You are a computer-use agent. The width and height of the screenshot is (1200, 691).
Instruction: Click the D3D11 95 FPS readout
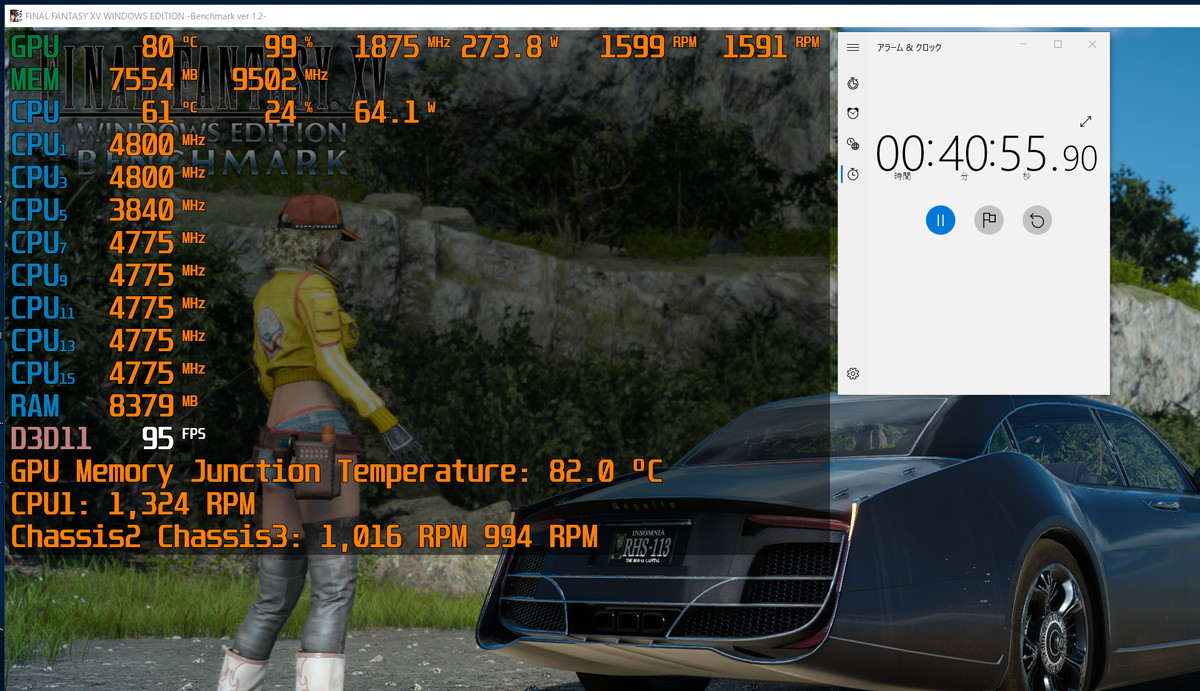click(108, 438)
